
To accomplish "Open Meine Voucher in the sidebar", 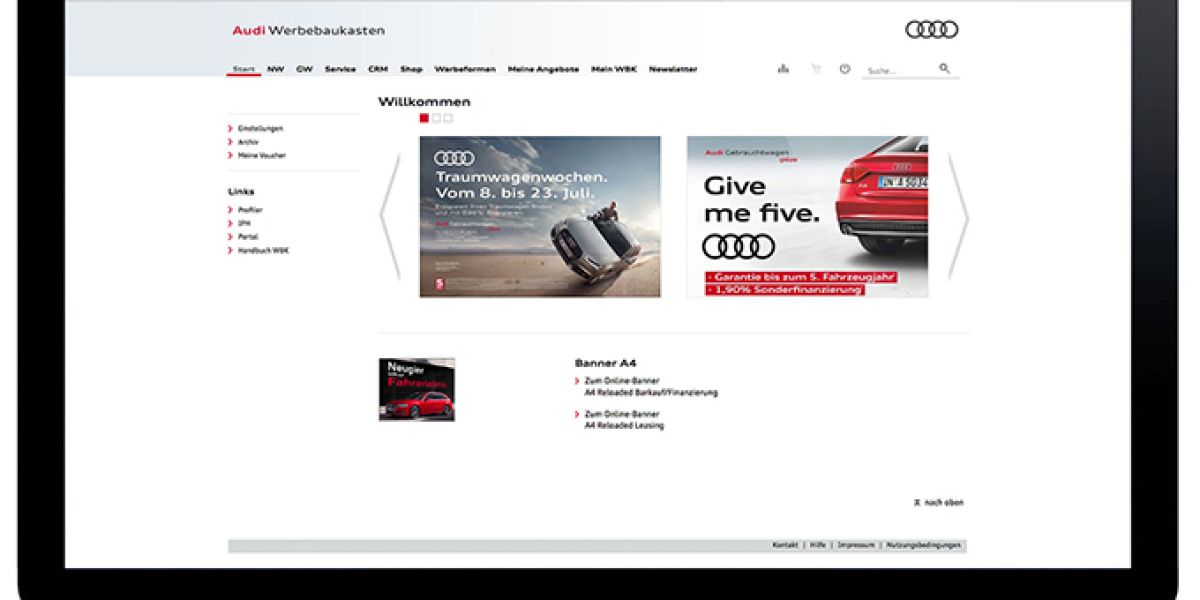I will (261, 156).
